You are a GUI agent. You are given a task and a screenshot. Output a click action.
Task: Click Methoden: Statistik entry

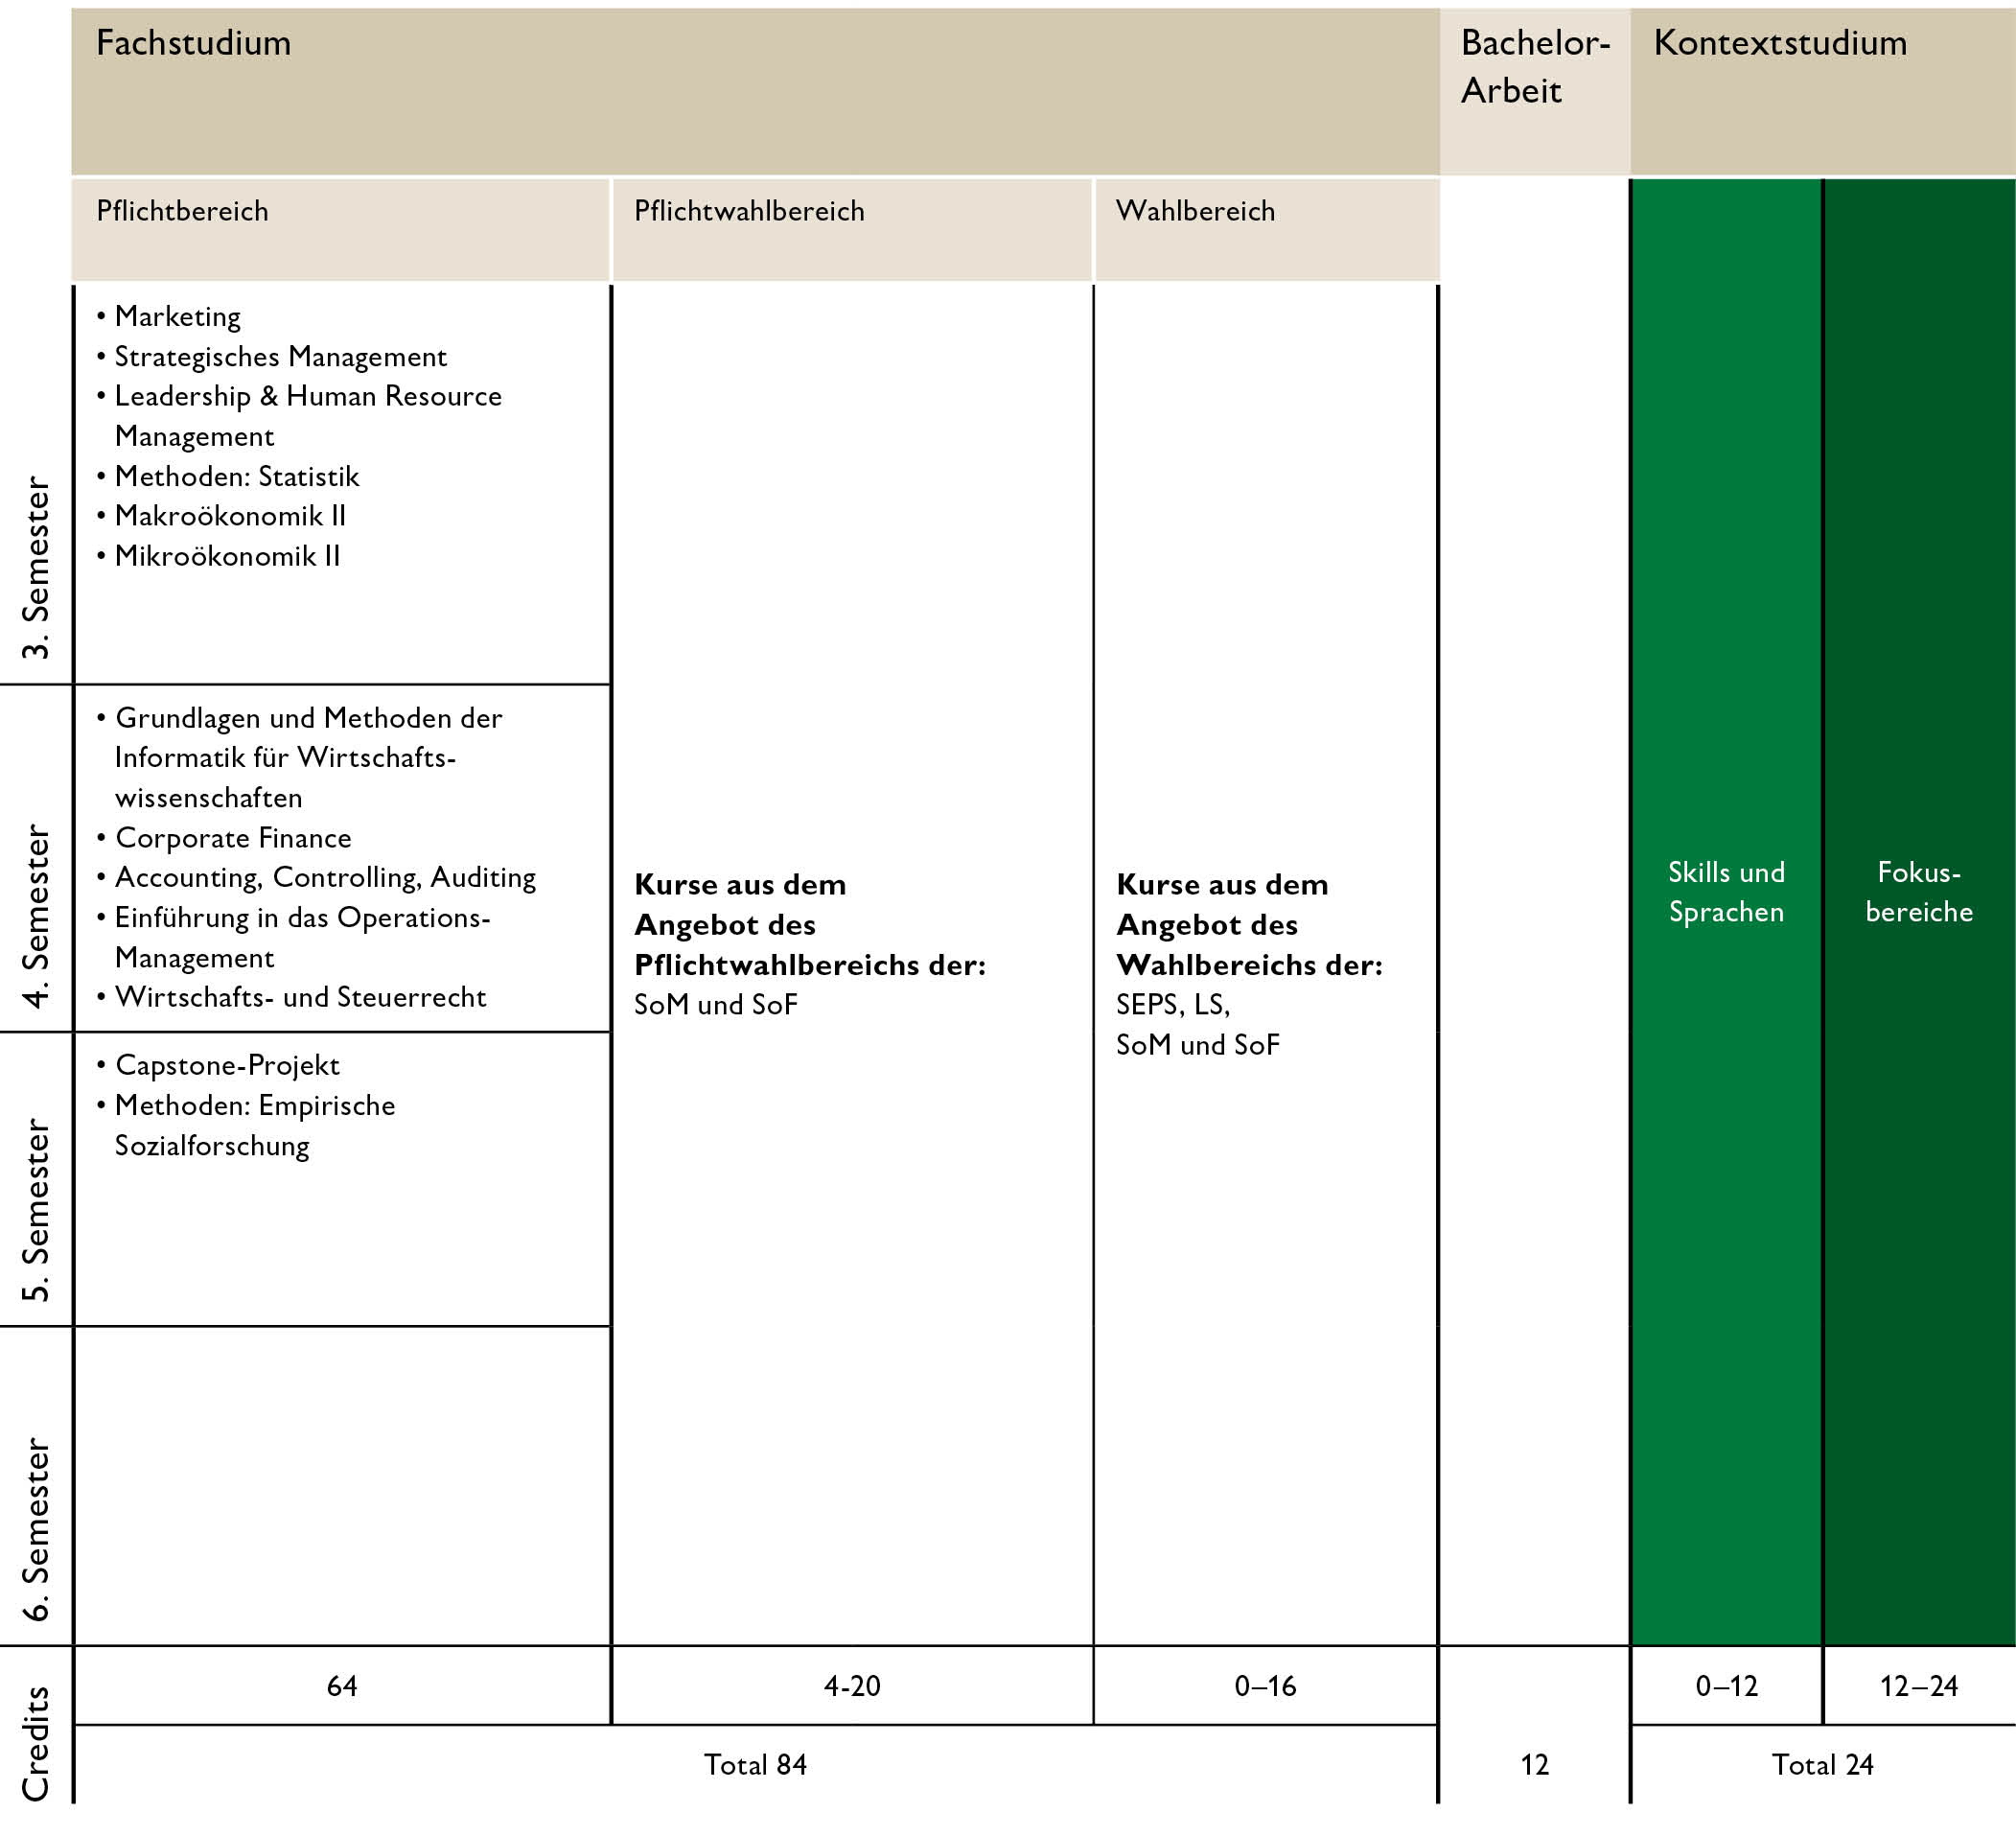pyautogui.click(x=228, y=476)
